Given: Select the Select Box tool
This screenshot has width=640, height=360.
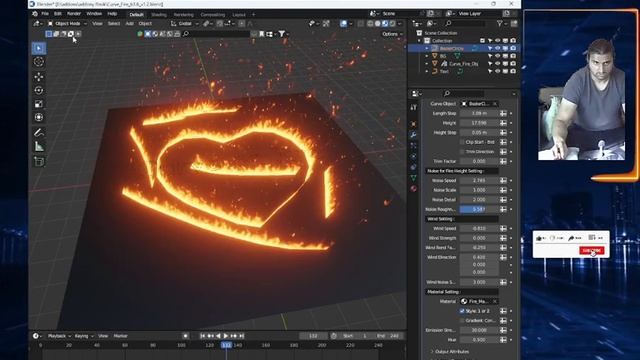Looking at the screenshot, I should pyautogui.click(x=39, y=48).
